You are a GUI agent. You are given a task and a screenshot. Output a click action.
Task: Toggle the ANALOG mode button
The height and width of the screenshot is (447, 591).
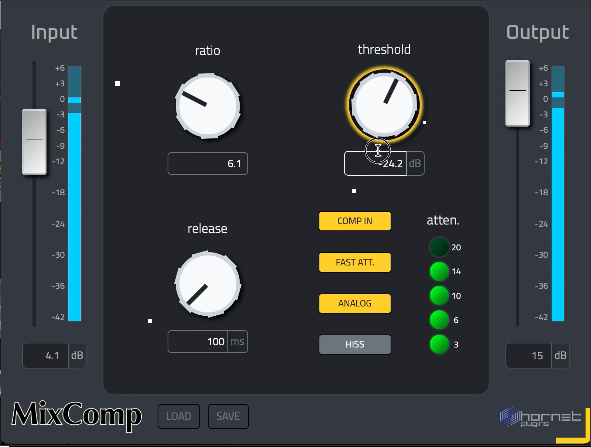tap(355, 303)
